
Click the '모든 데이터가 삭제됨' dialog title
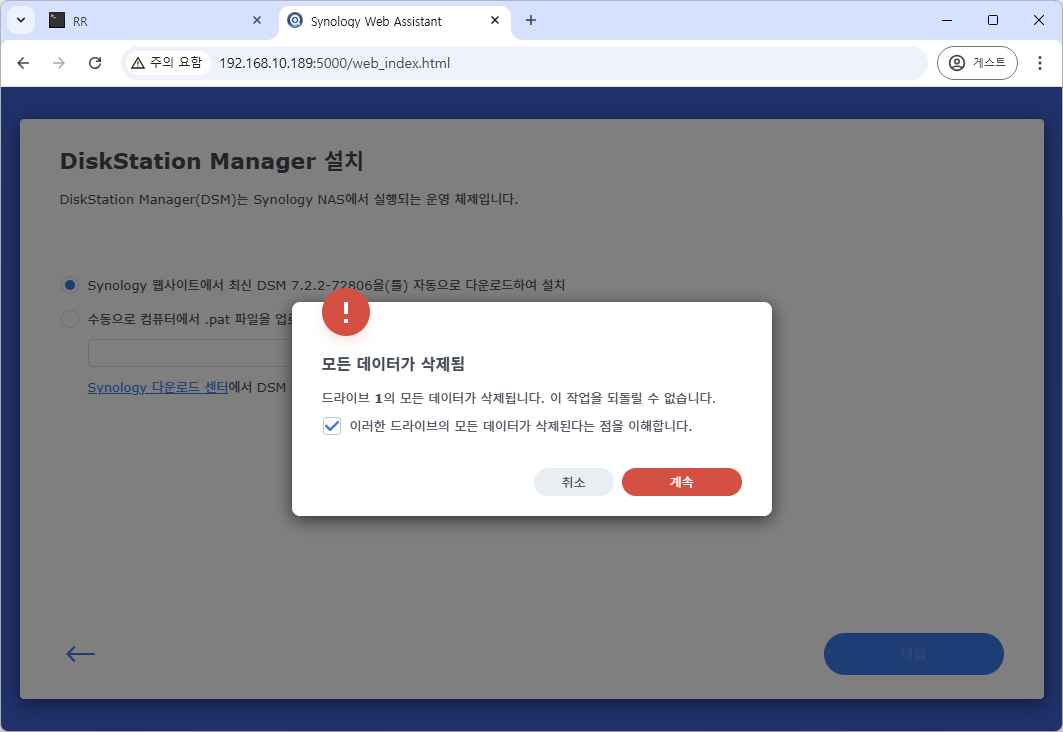tap(393, 364)
